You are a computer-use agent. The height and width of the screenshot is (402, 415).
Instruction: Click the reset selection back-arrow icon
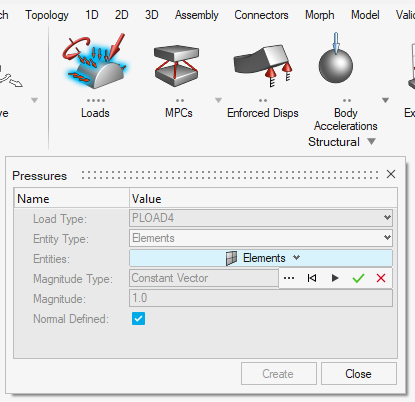pyautogui.click(x=312, y=278)
